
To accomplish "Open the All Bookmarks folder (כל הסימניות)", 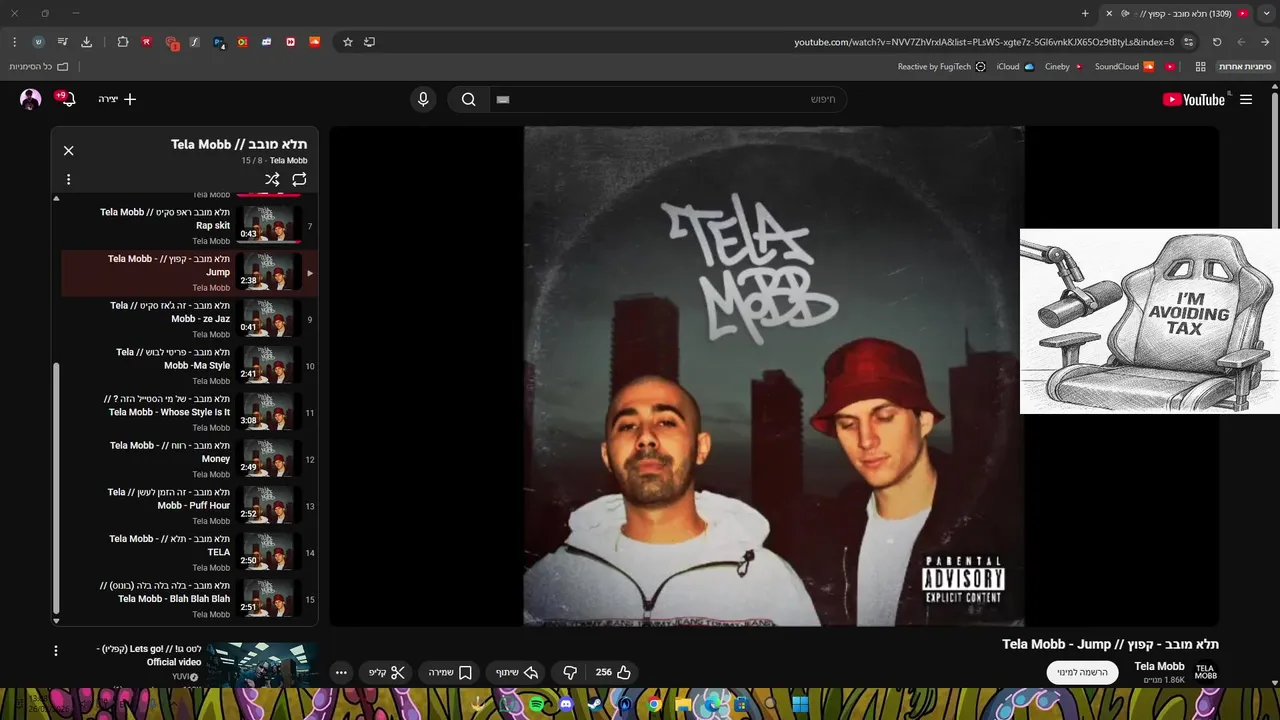I will coord(39,67).
